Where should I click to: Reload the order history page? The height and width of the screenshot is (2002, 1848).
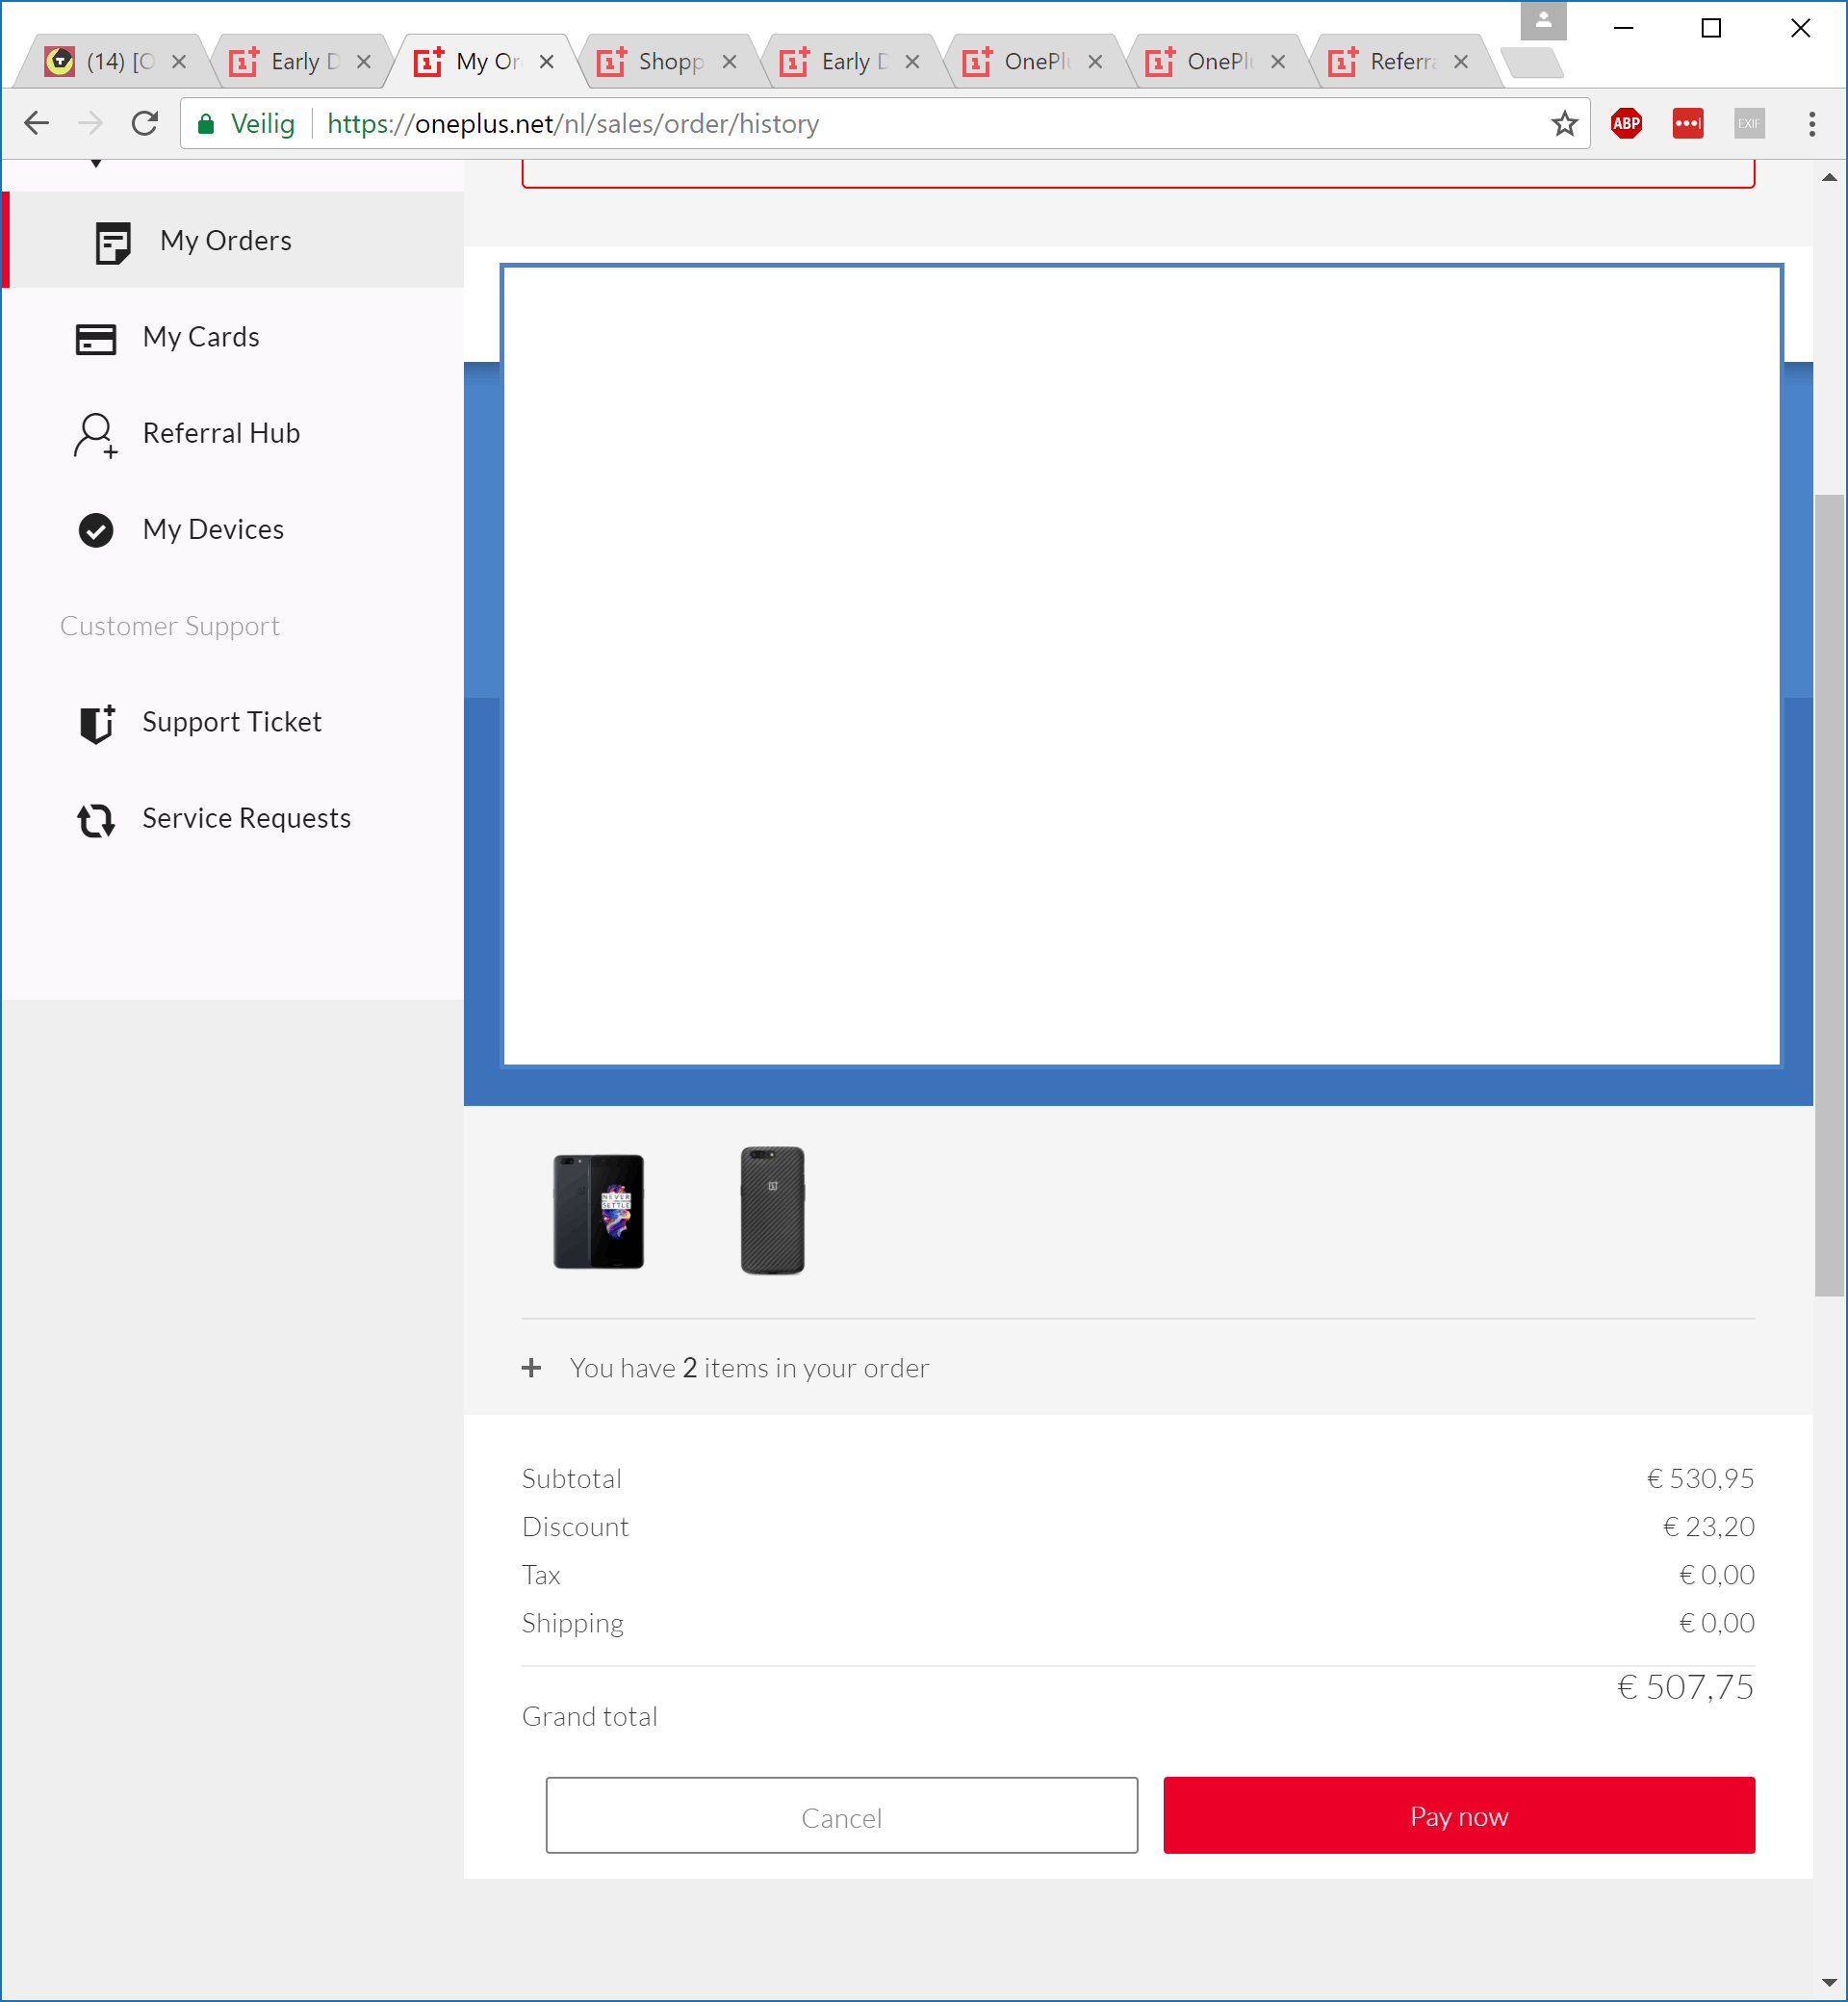[x=145, y=124]
